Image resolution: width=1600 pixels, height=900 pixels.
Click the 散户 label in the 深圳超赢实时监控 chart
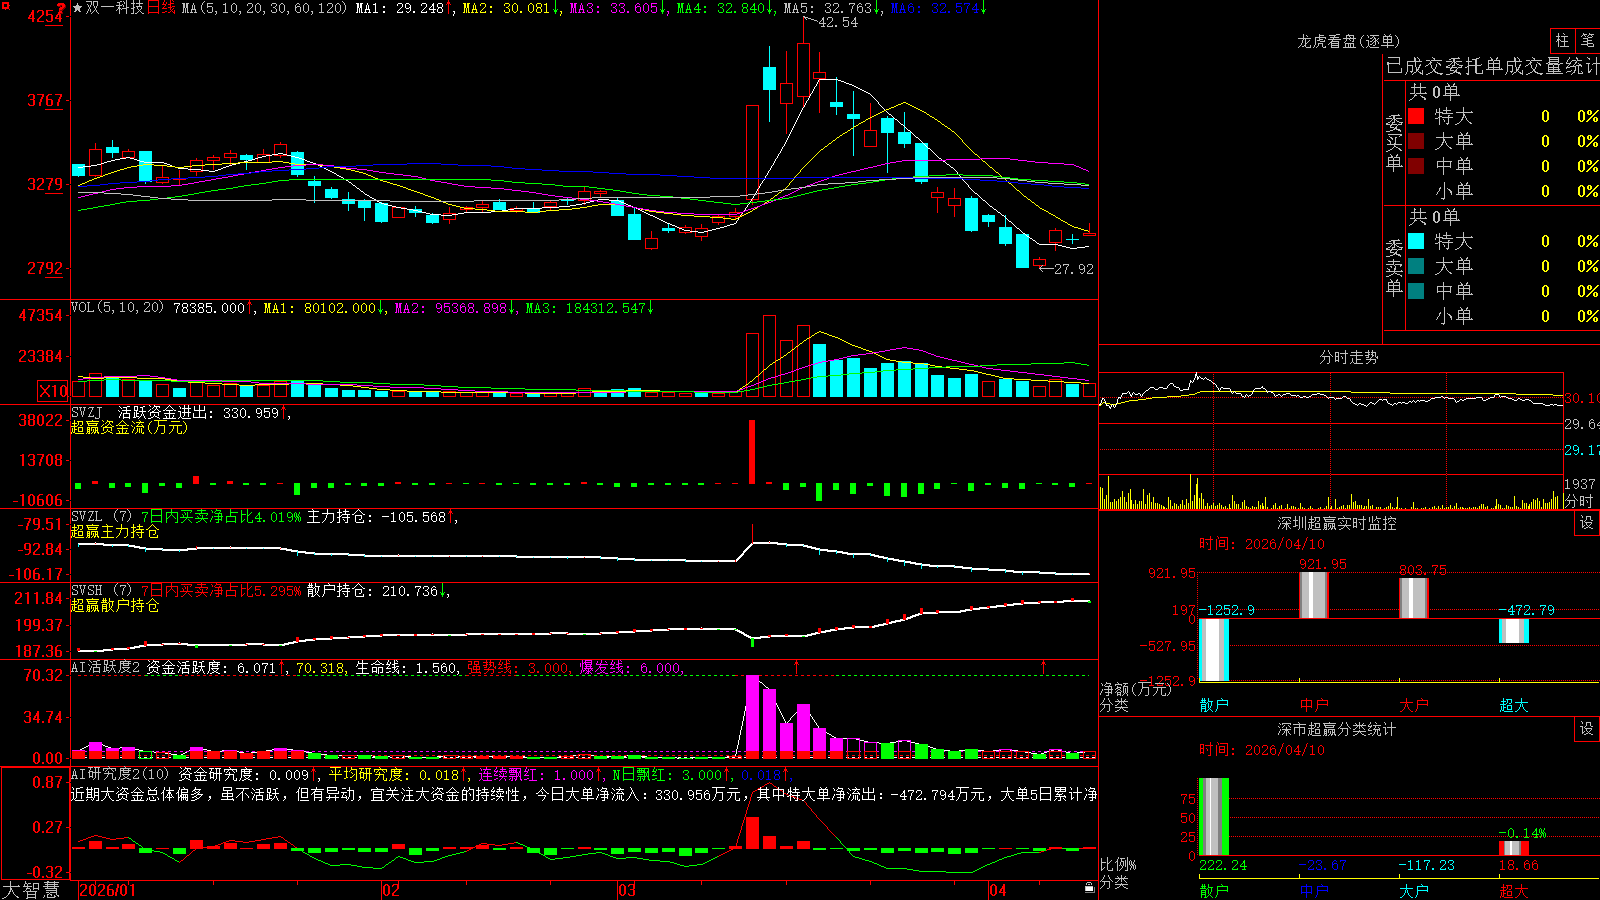point(1214,705)
